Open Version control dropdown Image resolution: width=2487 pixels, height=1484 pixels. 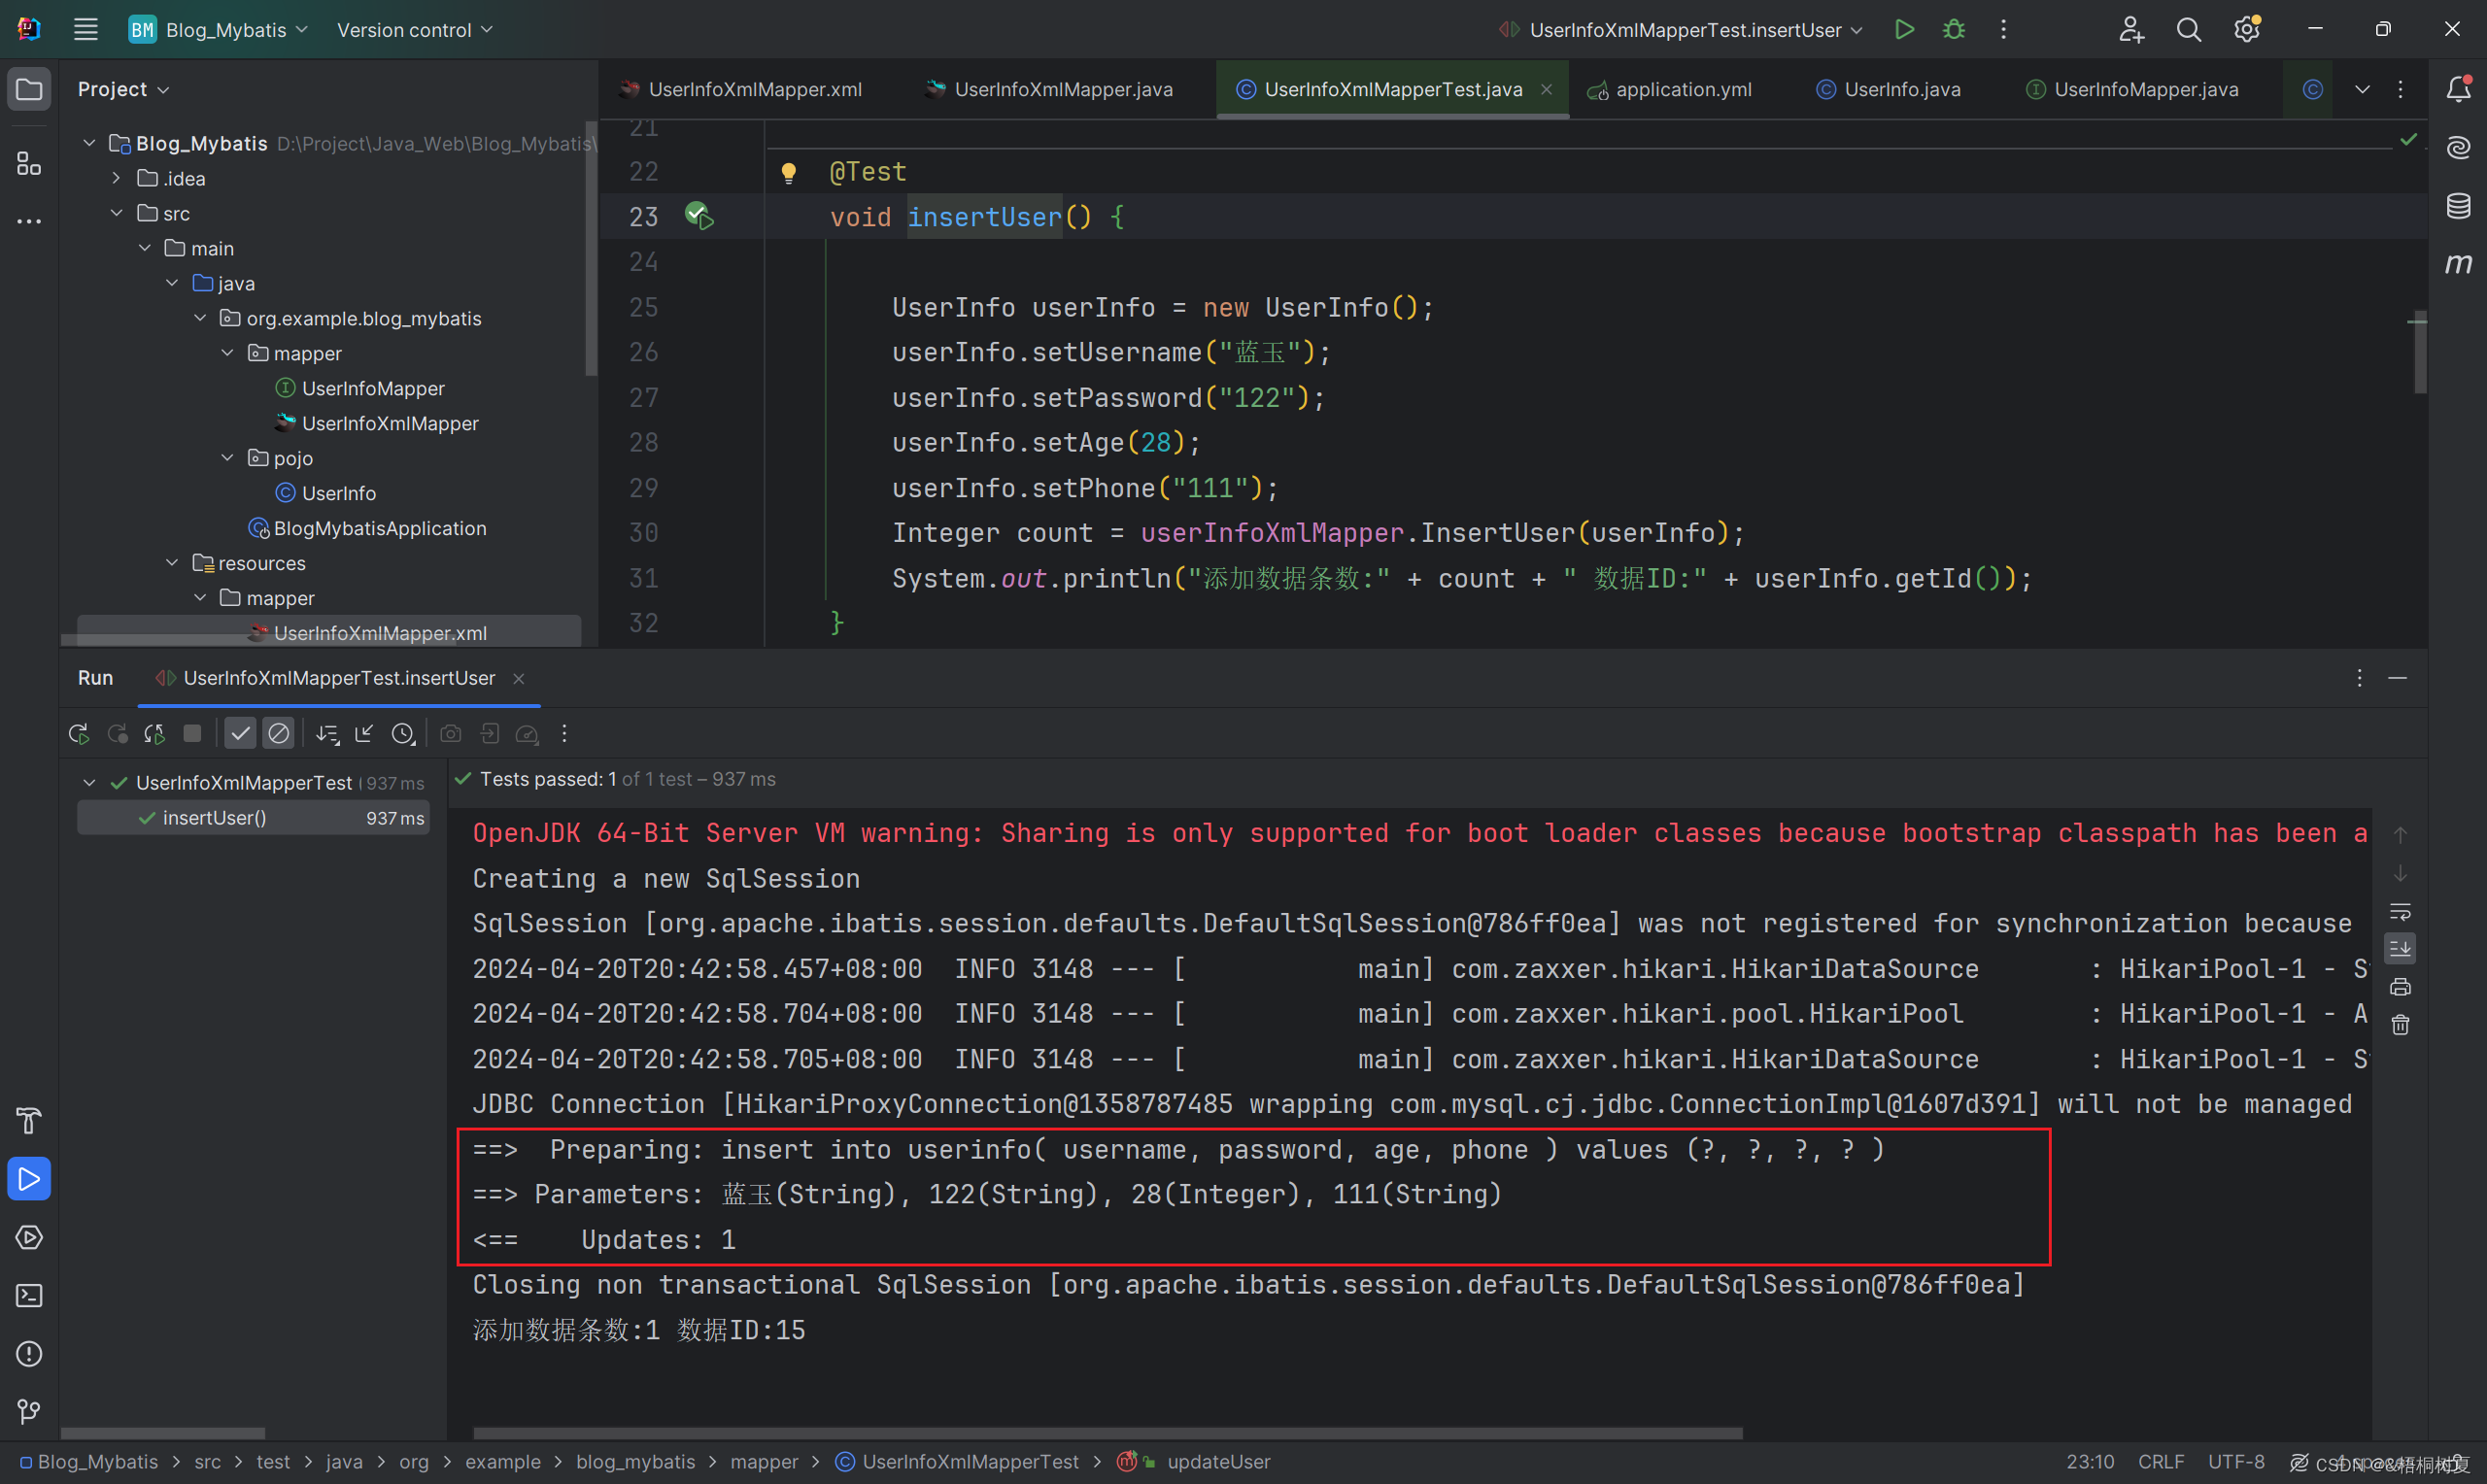coord(414,30)
